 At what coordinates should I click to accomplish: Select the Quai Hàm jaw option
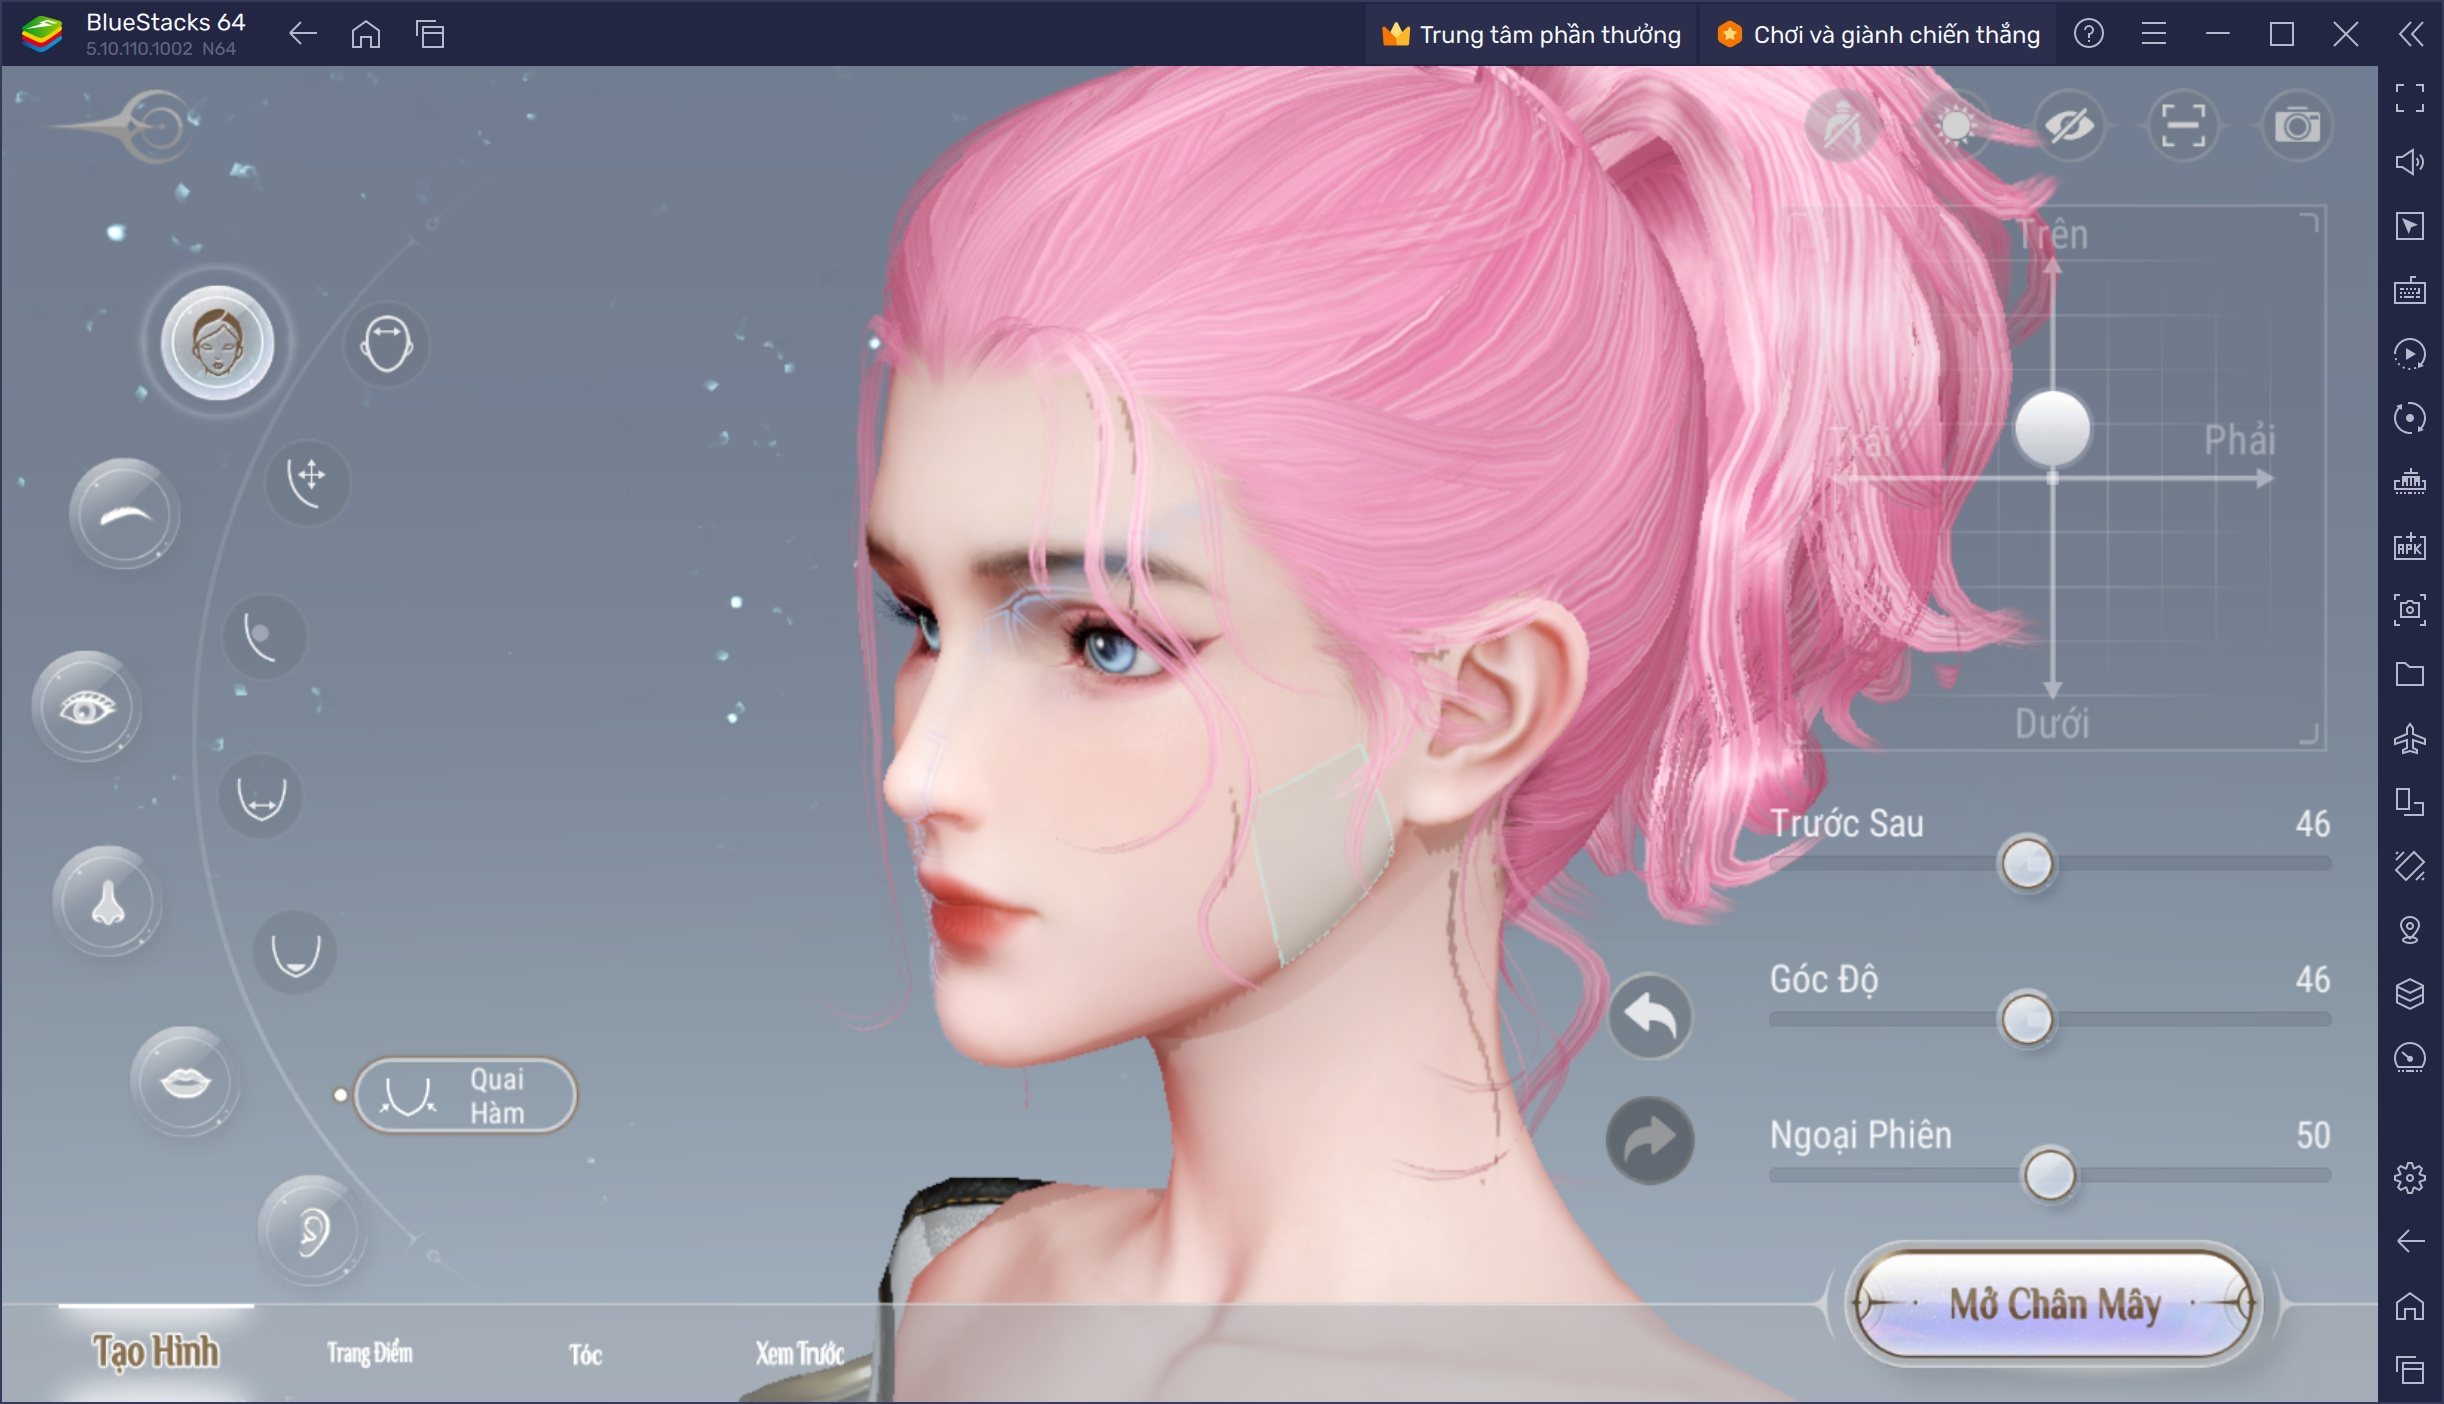(x=466, y=1095)
